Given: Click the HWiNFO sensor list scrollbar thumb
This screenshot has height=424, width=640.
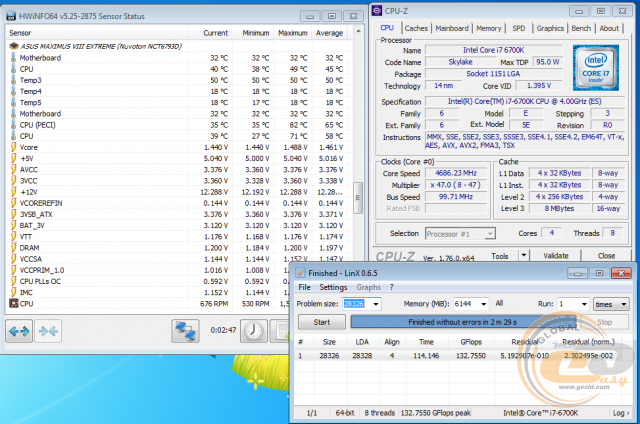Looking at the screenshot, I should coord(358,198).
